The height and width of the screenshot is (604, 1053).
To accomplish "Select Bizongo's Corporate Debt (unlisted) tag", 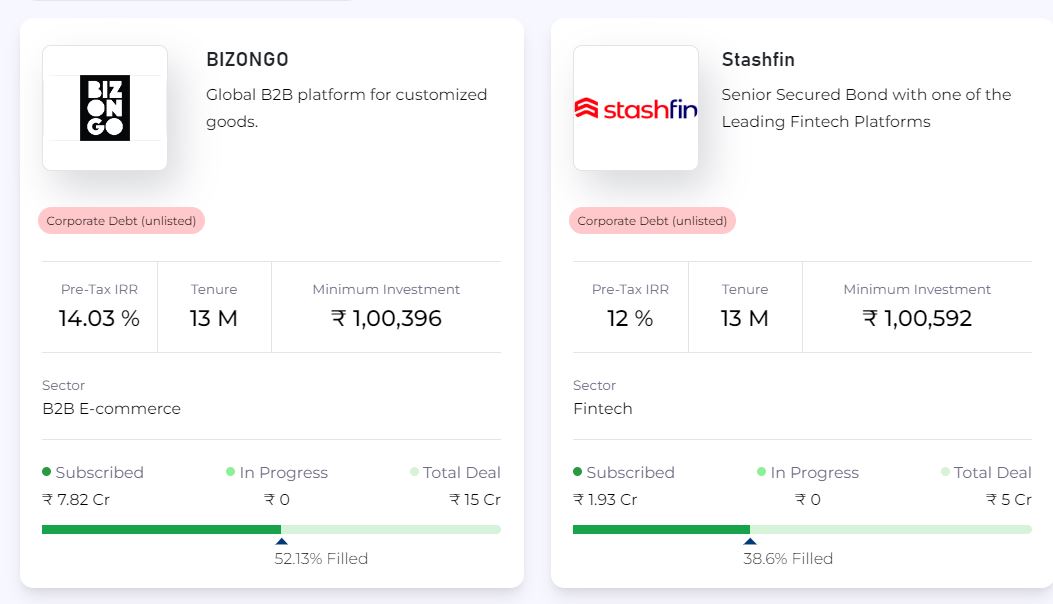I will 121,221.
